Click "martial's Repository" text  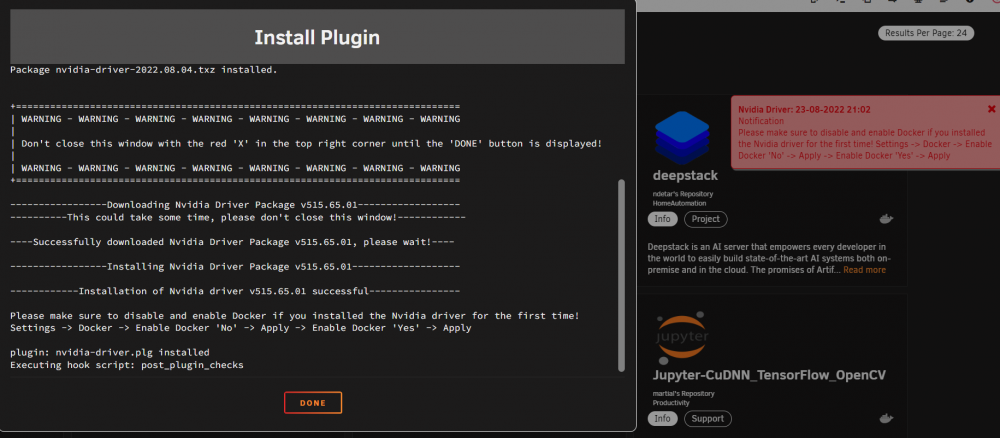(x=683, y=393)
